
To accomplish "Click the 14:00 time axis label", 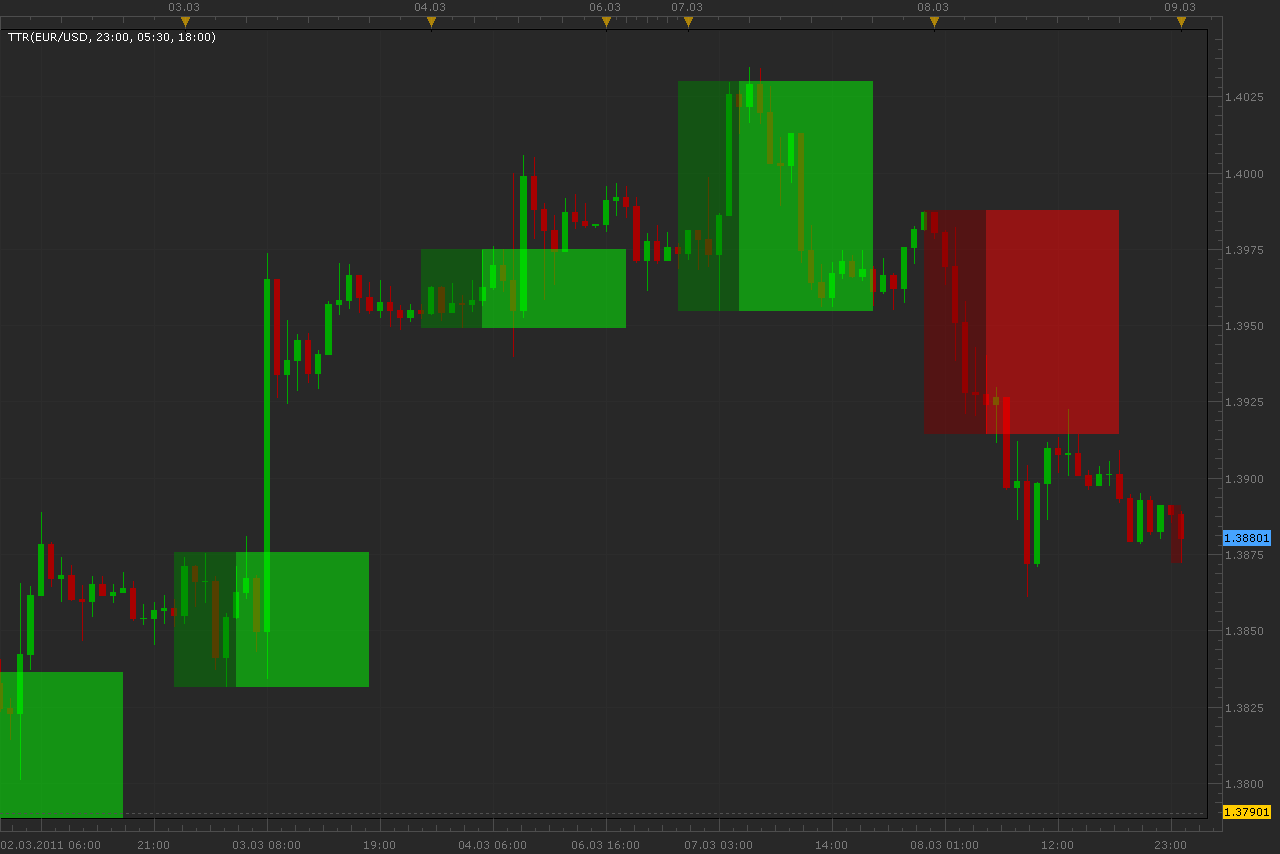I will click(832, 845).
